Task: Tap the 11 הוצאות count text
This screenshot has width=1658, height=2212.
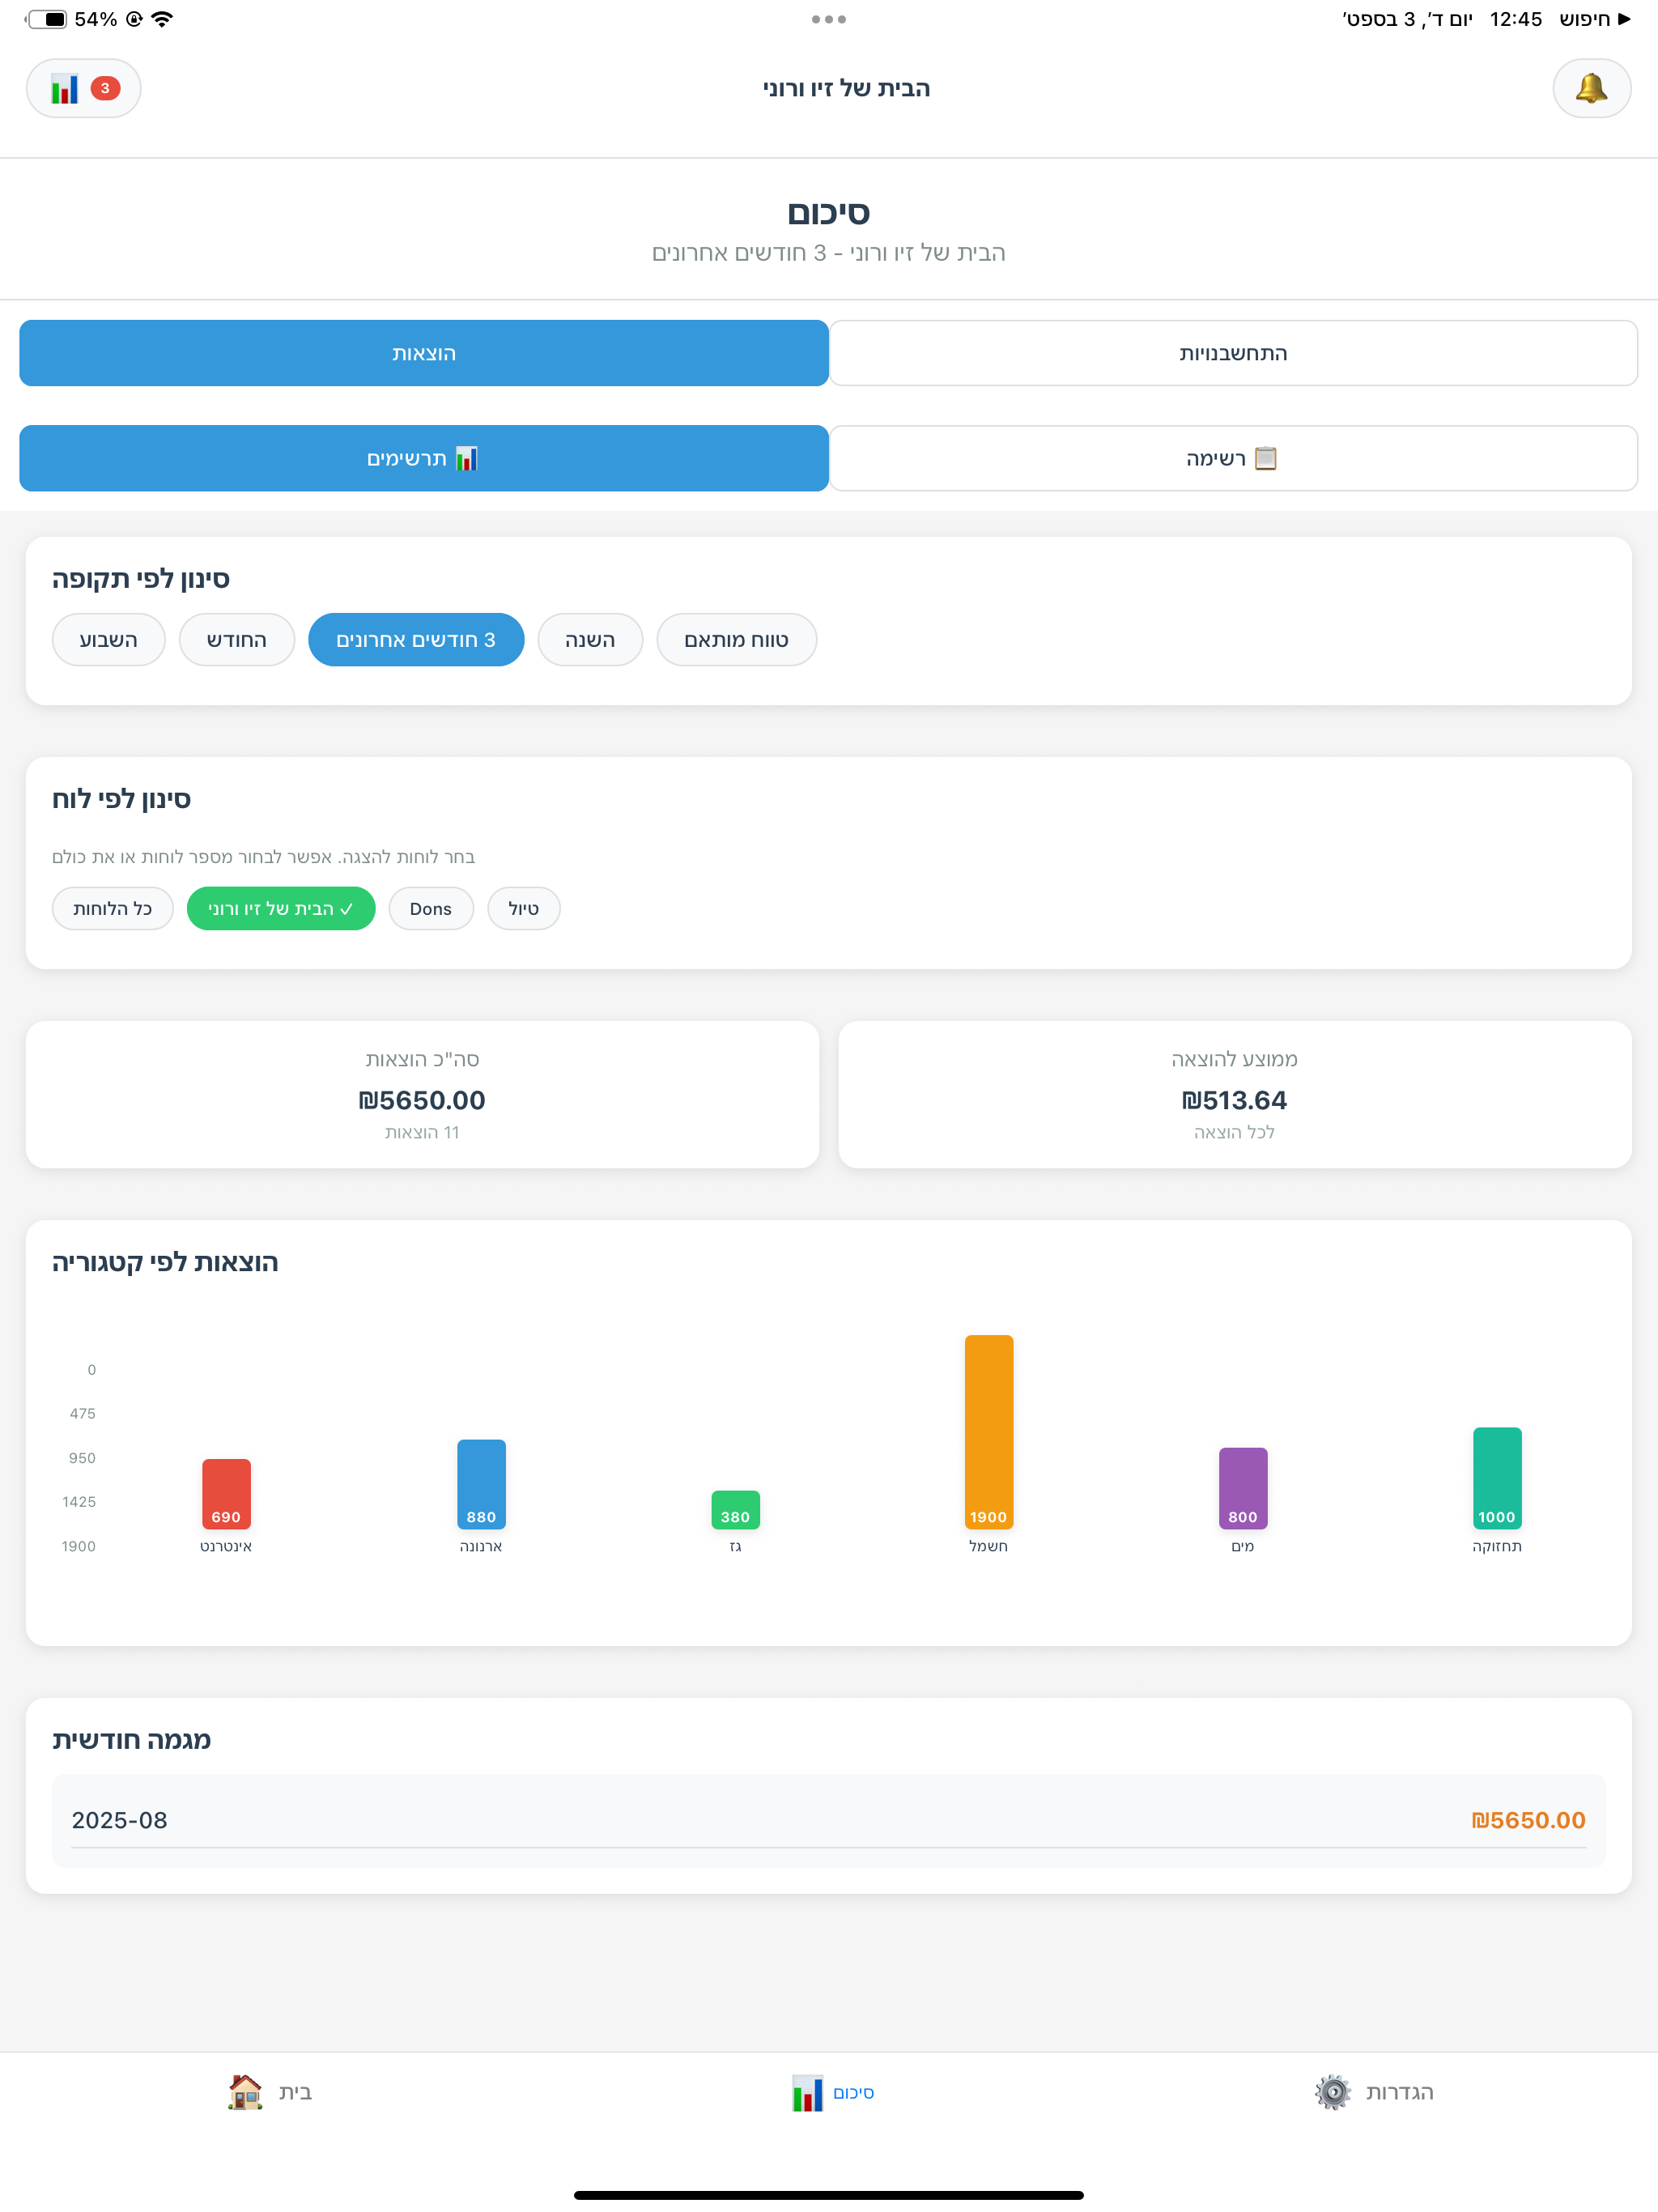Action: [x=422, y=1132]
